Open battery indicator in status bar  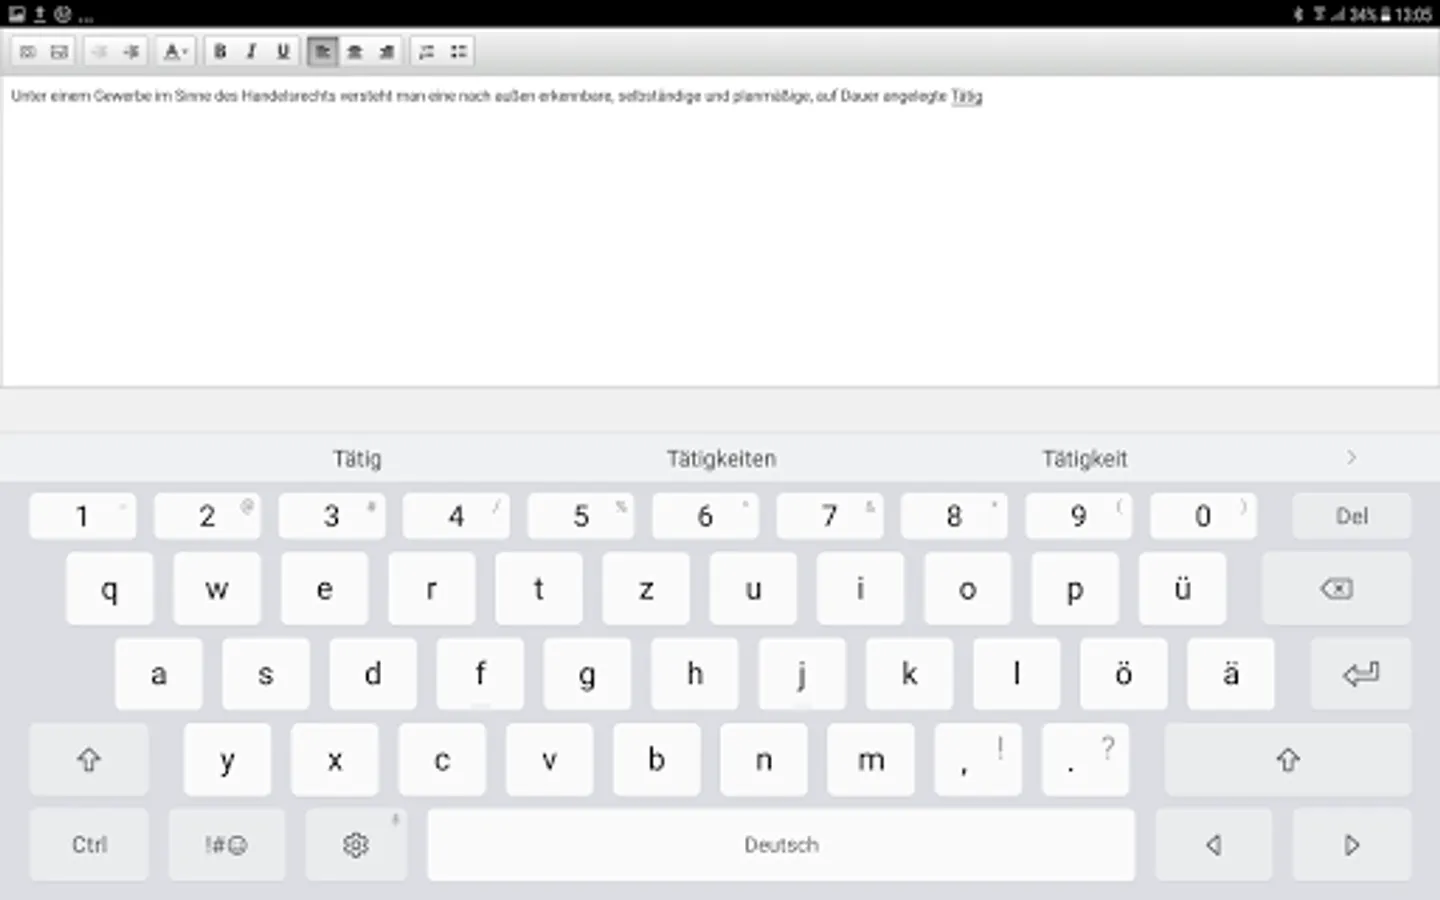point(1385,14)
